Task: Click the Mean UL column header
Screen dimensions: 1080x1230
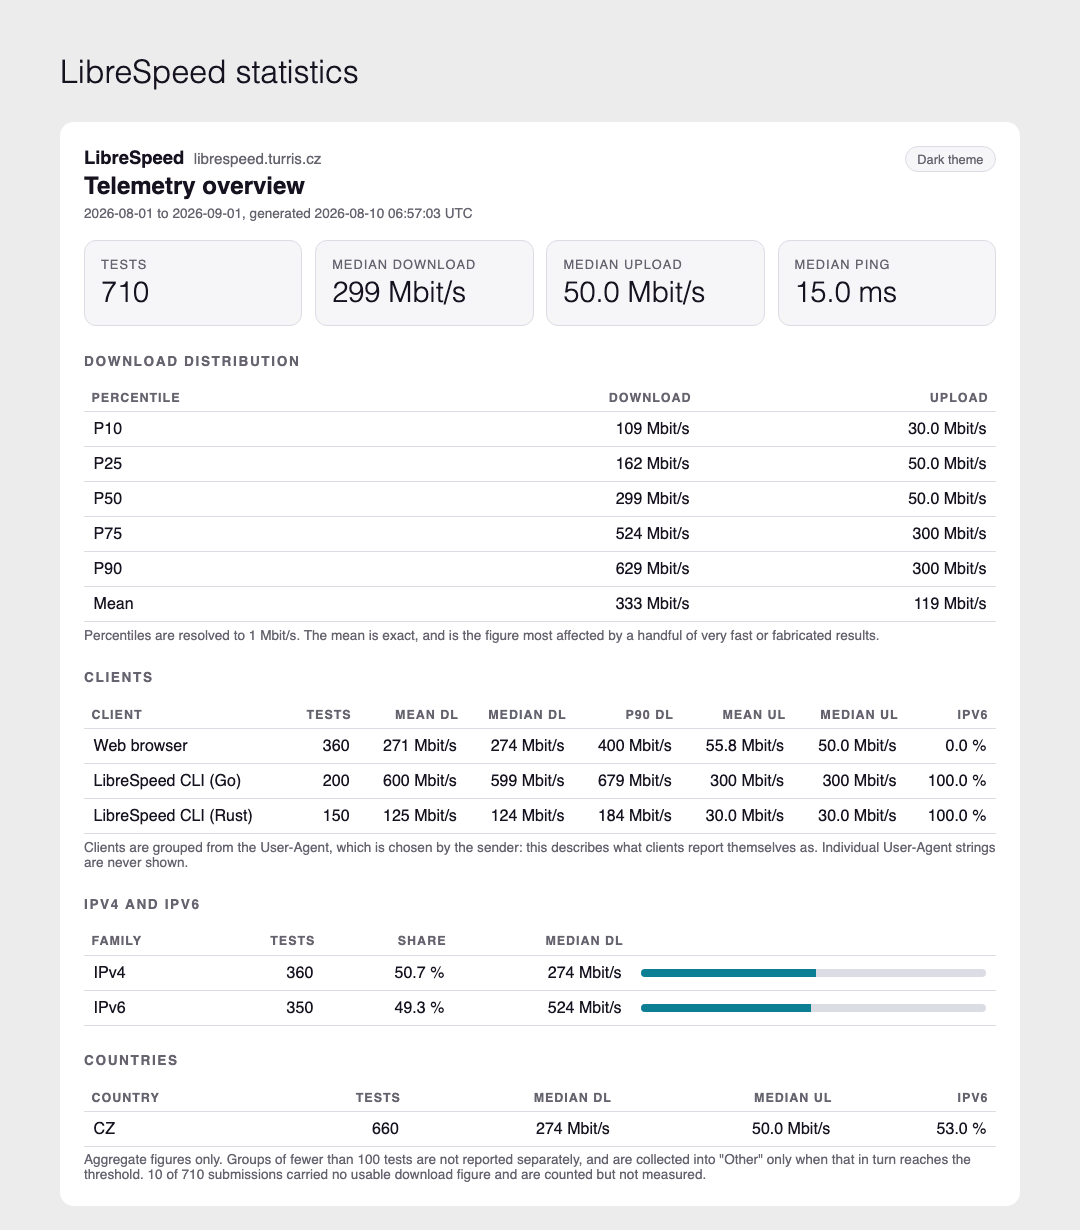Action: (754, 715)
